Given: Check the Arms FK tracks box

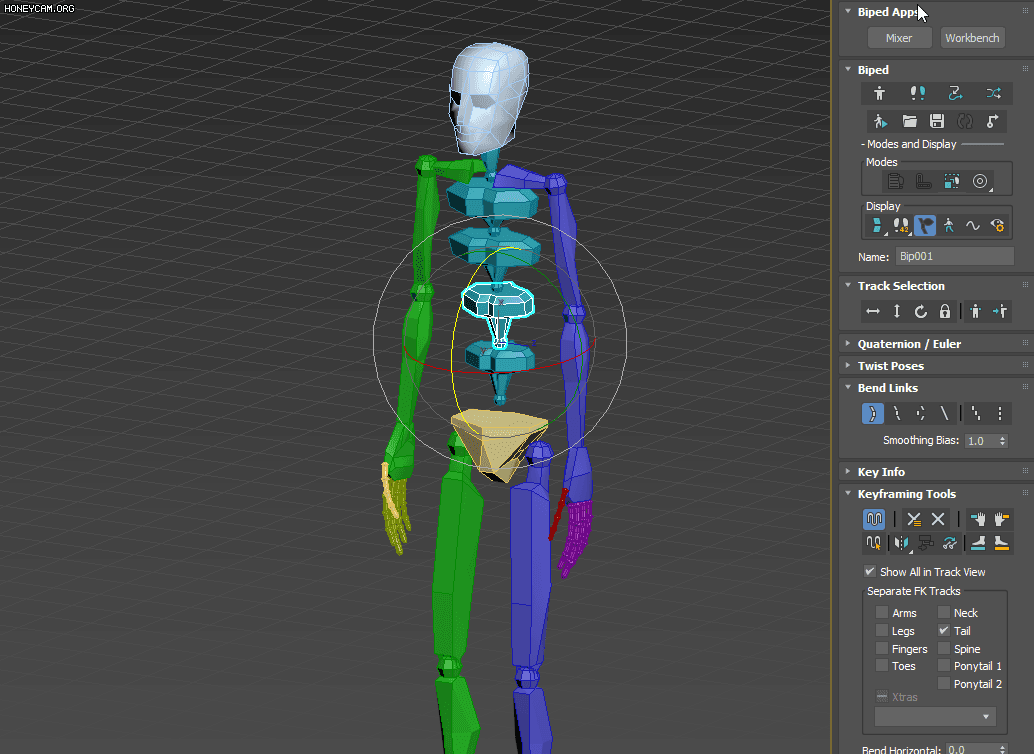Looking at the screenshot, I should [882, 612].
